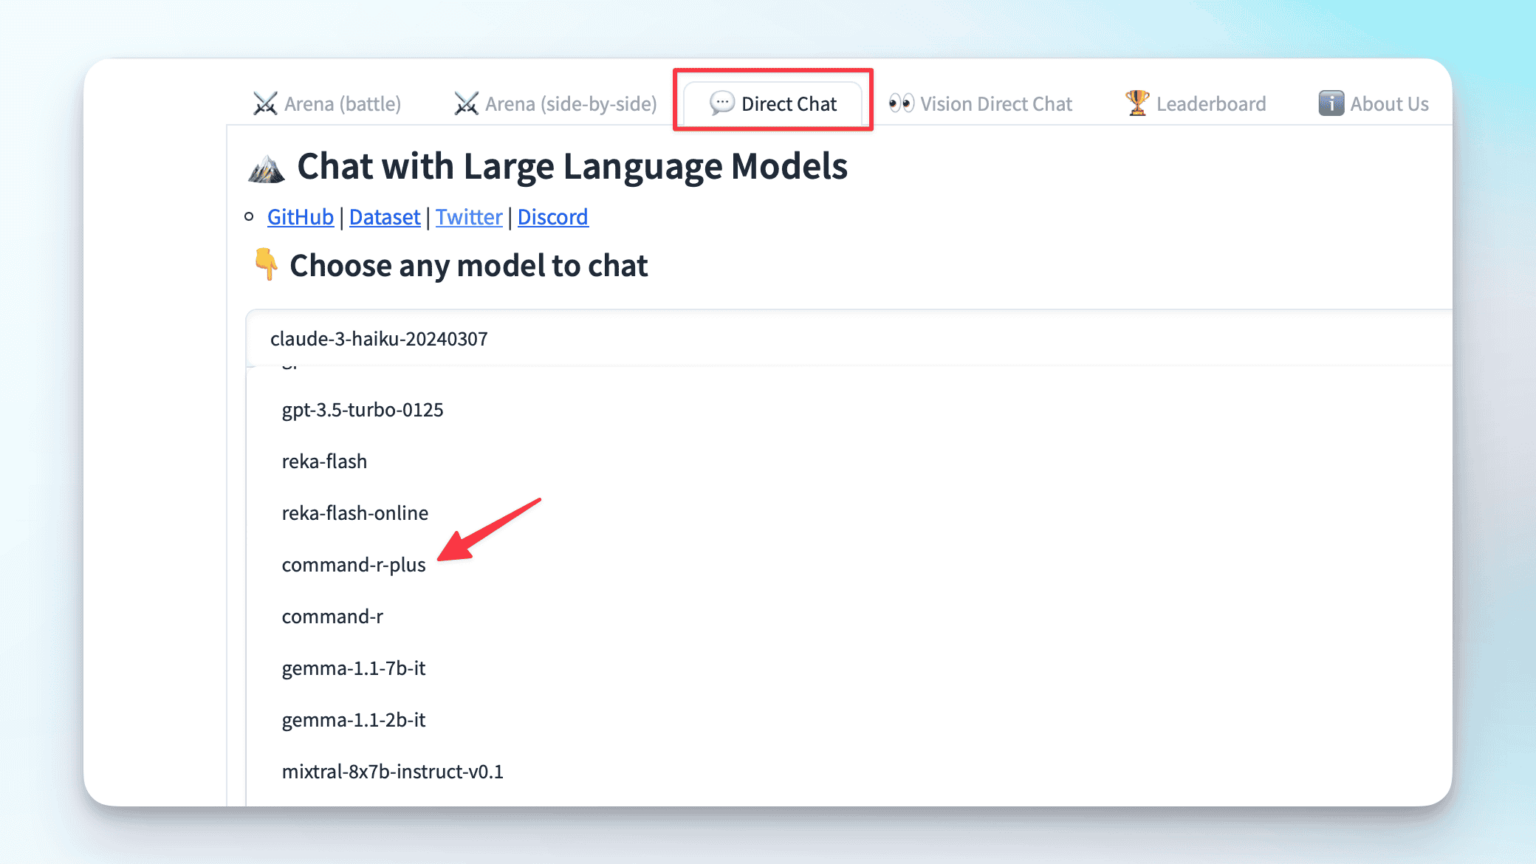Click the speech bubble icon on Direct Chat
Image resolution: width=1536 pixels, height=864 pixels.
pos(721,103)
